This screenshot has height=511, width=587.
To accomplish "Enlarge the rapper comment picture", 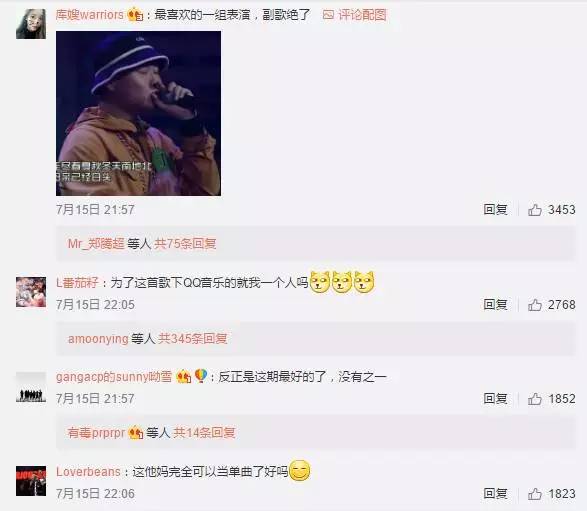I will click(138, 113).
